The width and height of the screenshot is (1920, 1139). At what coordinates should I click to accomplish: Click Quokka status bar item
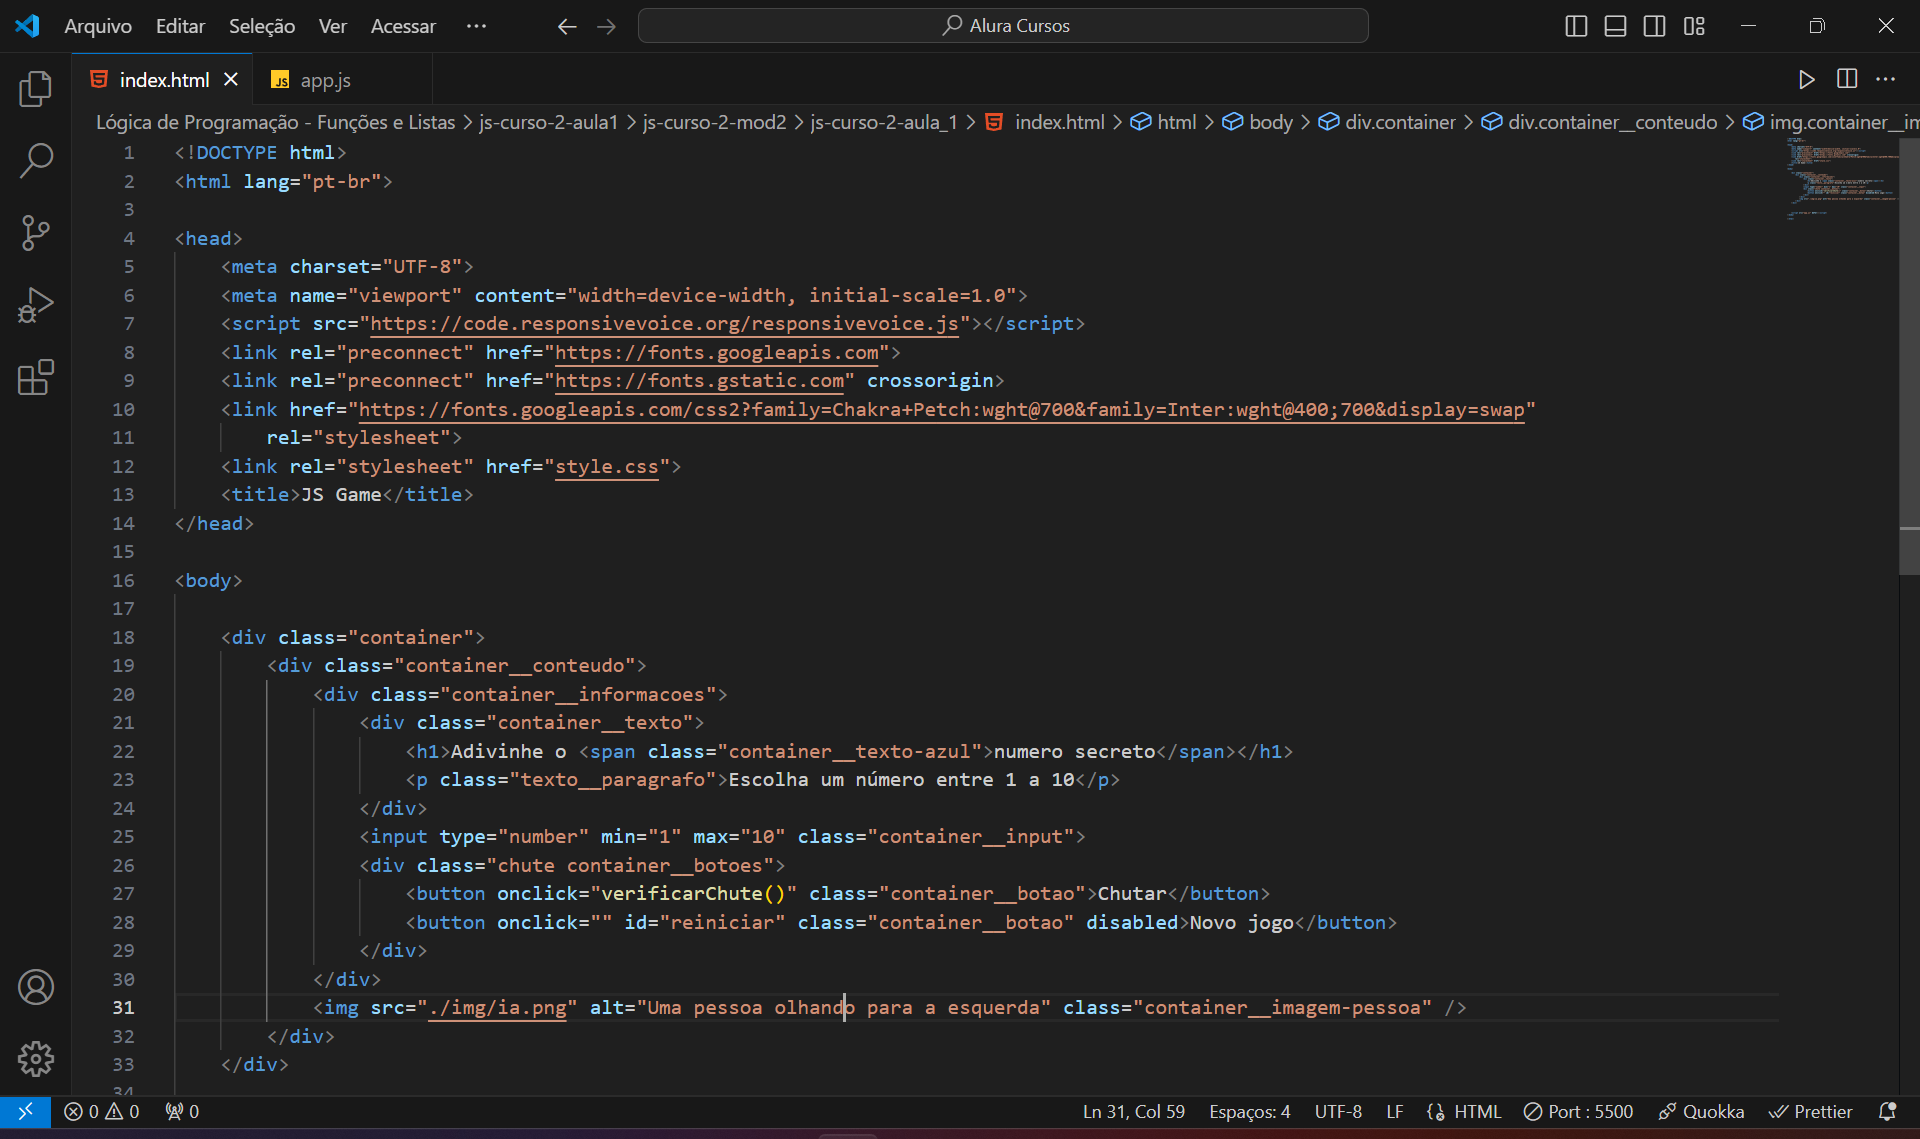(1701, 1111)
